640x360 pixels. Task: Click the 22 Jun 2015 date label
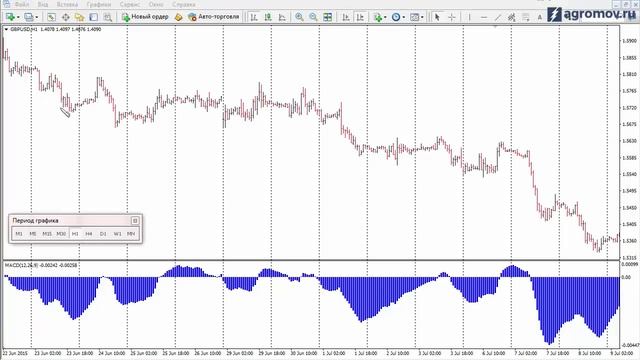16,353
